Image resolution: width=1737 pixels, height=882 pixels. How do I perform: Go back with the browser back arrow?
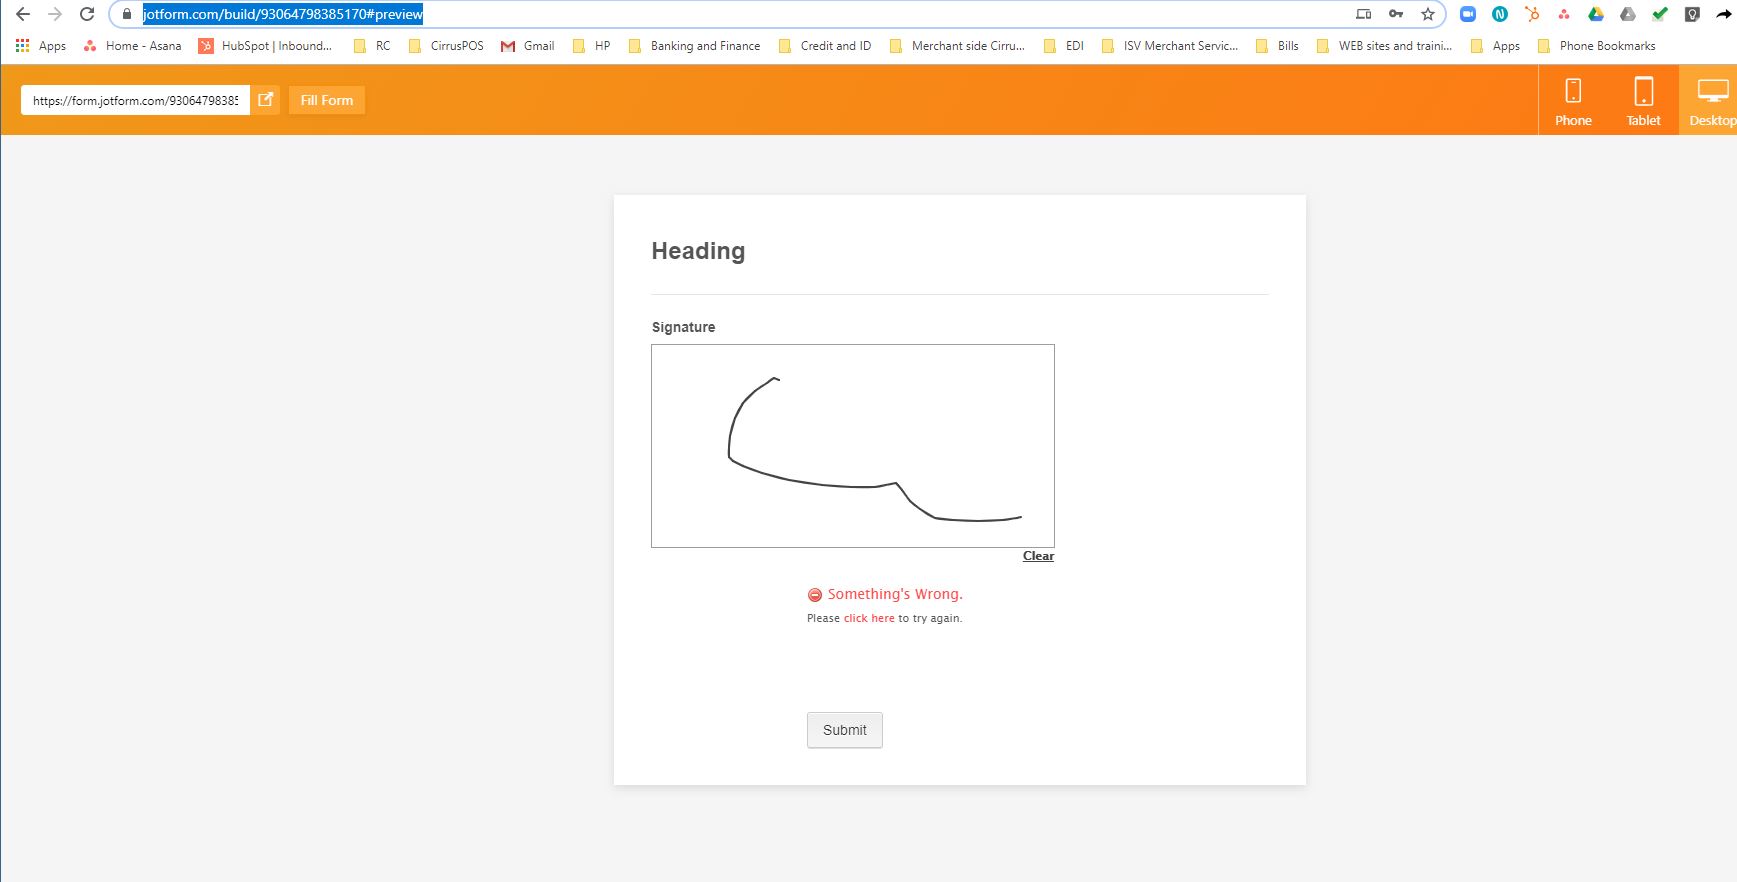23,14
